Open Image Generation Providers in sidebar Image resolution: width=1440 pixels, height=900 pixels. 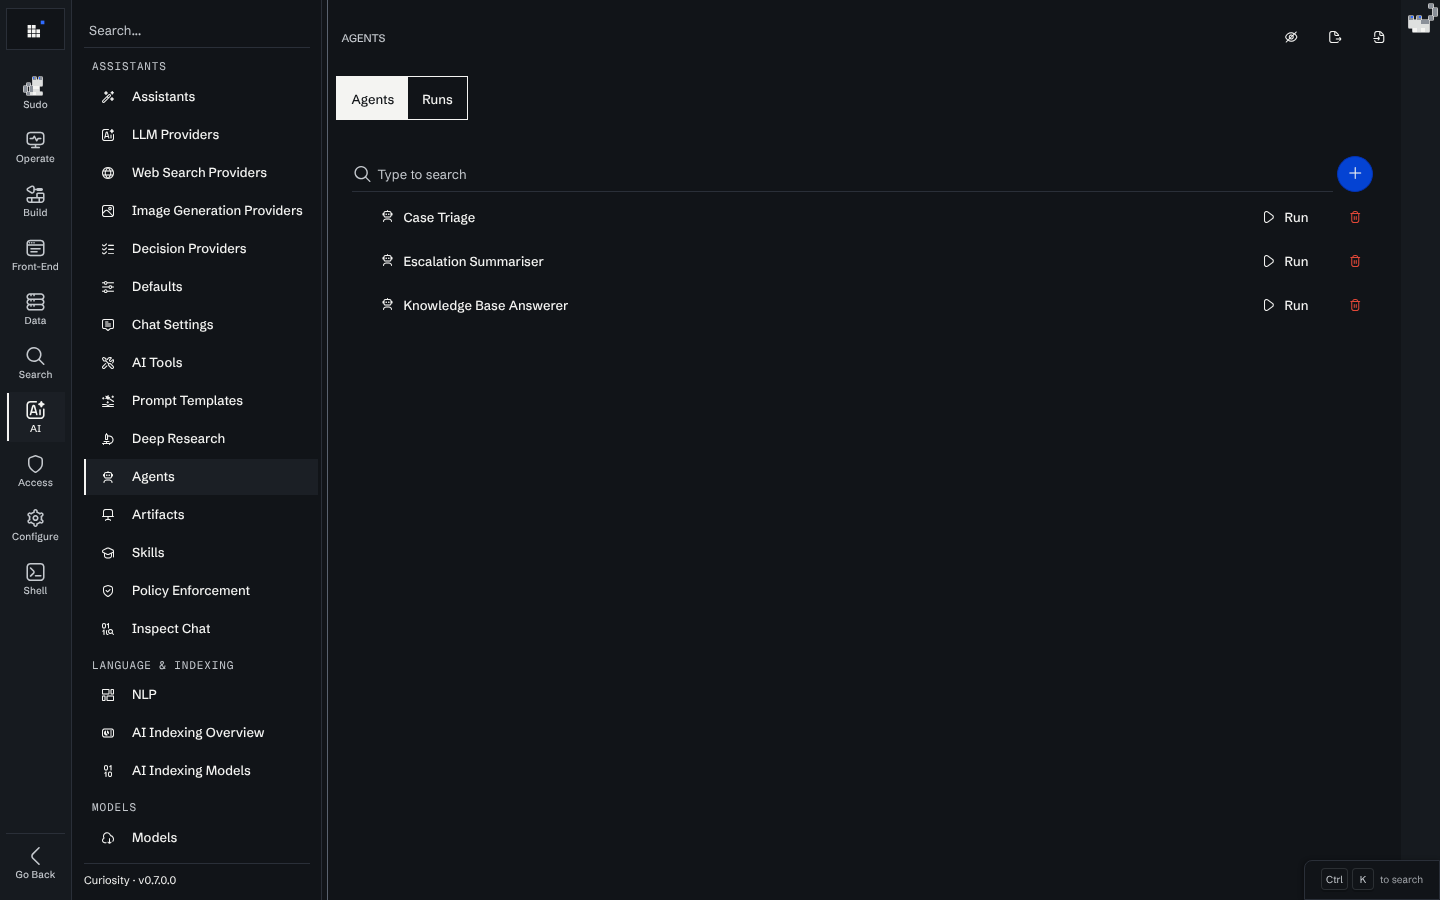click(x=201, y=211)
